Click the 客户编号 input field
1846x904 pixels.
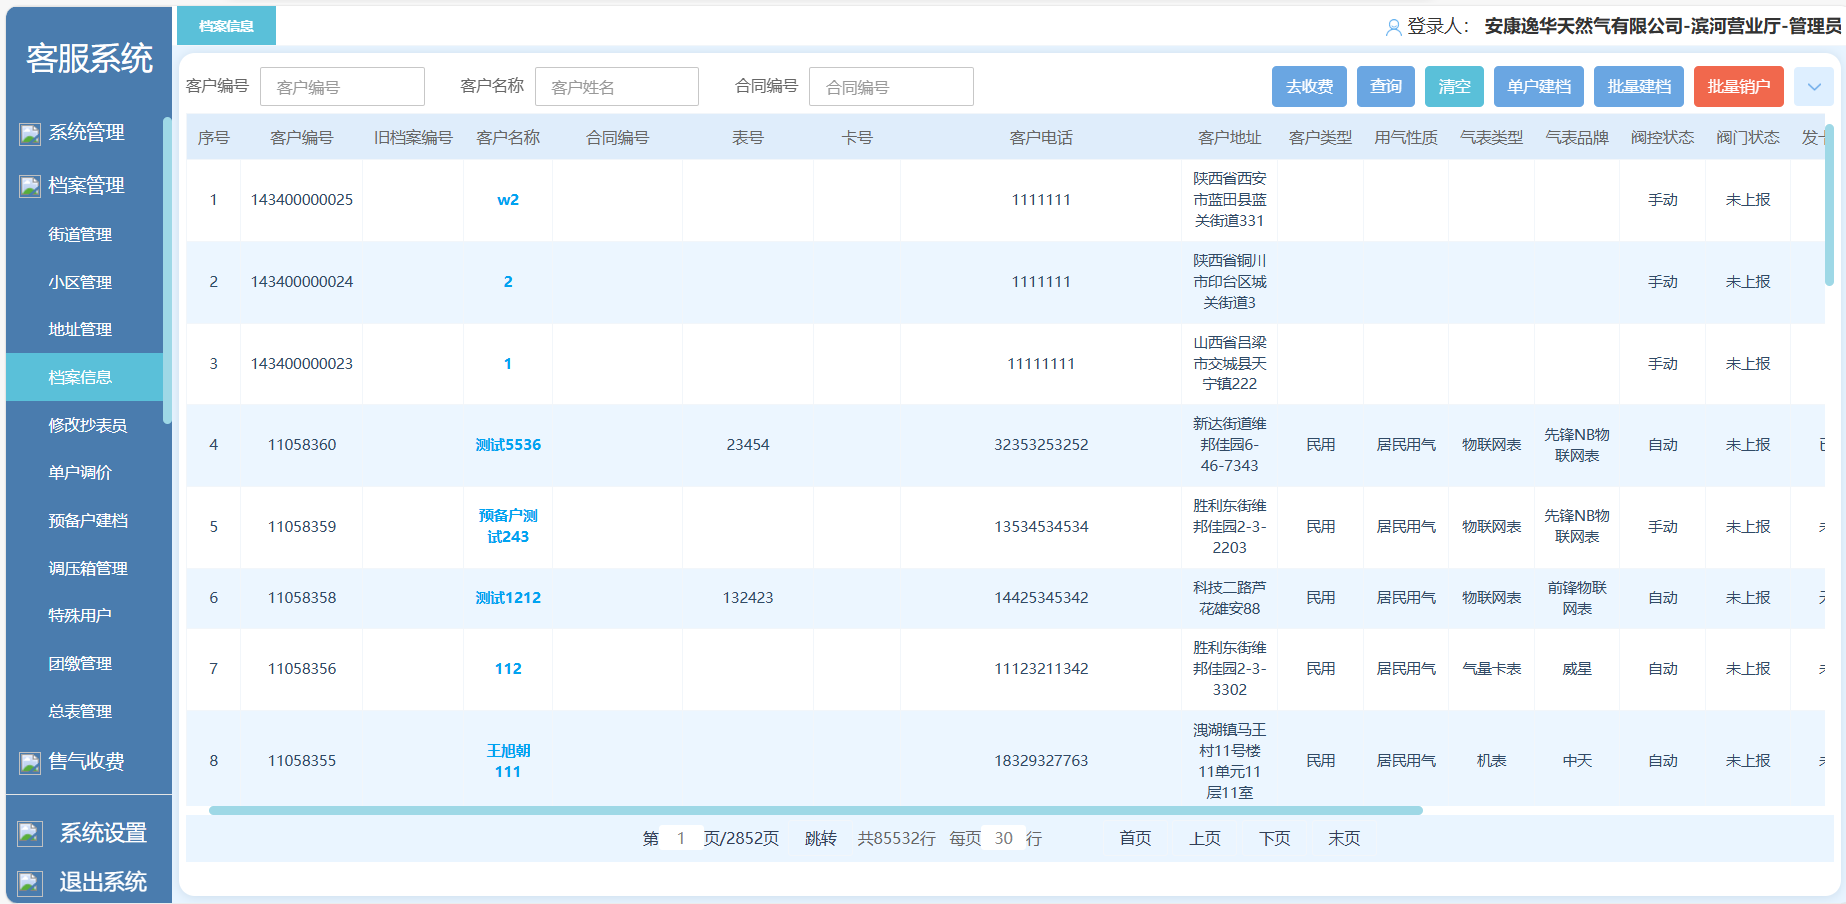coord(342,87)
